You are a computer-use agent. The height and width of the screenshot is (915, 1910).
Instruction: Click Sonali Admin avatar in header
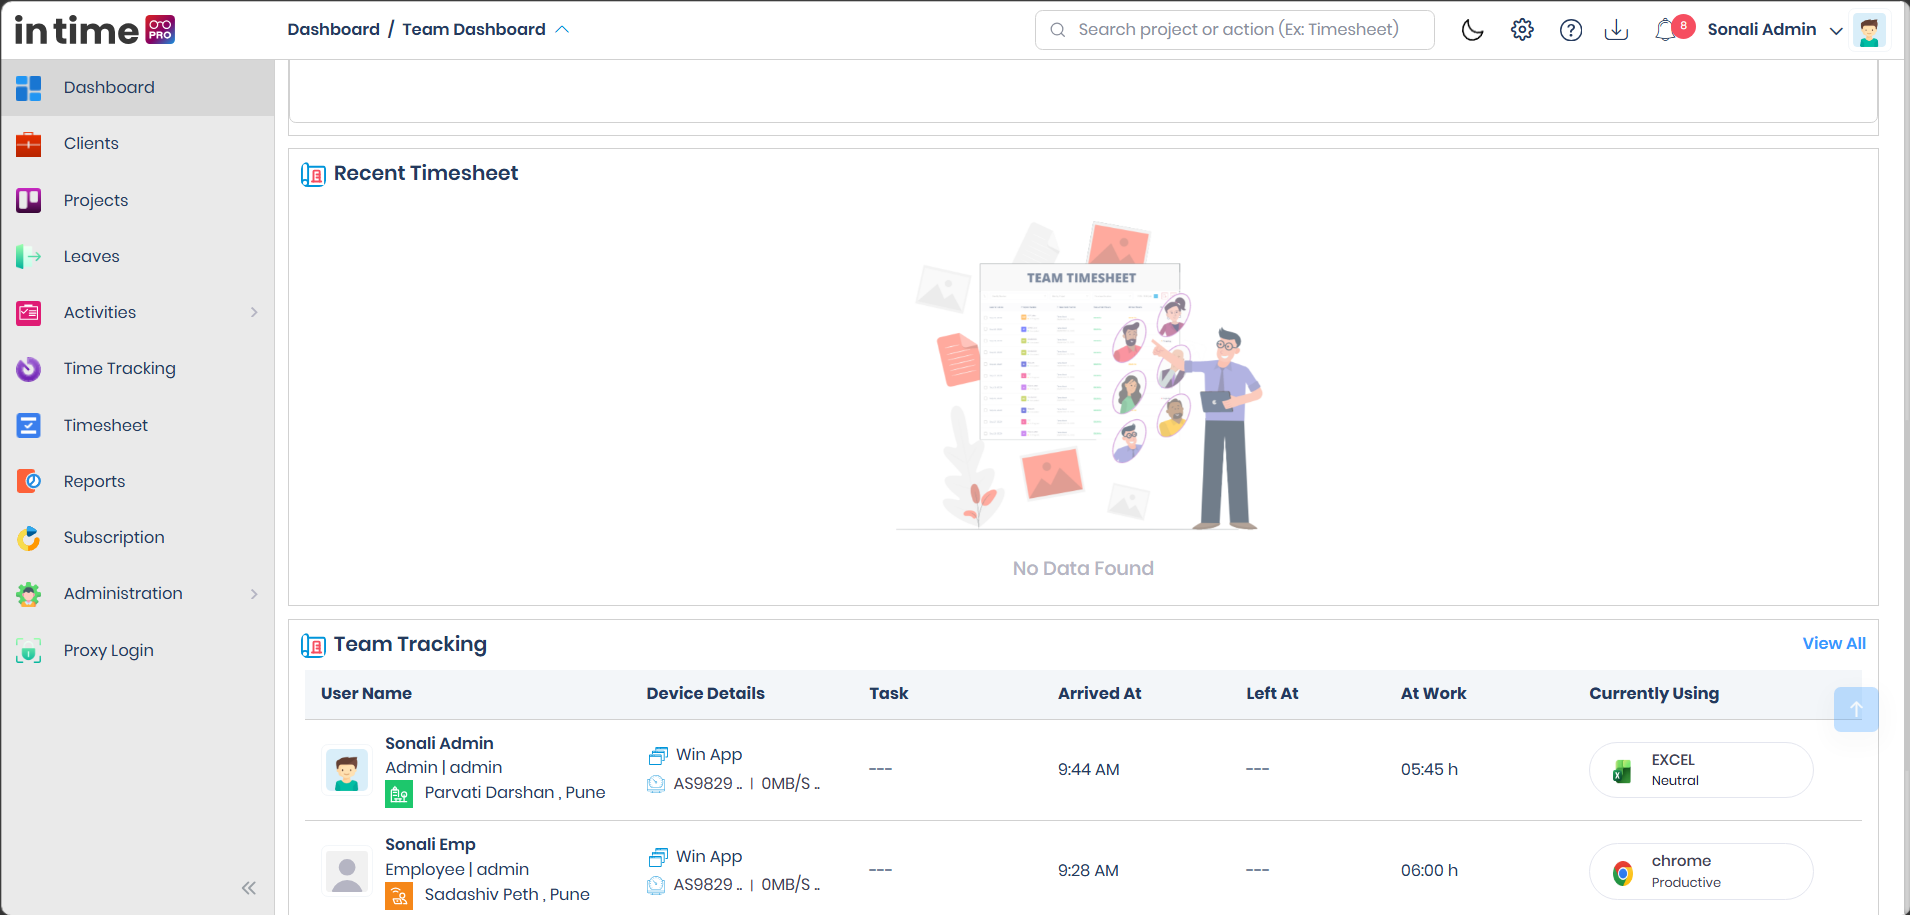[x=1869, y=30]
